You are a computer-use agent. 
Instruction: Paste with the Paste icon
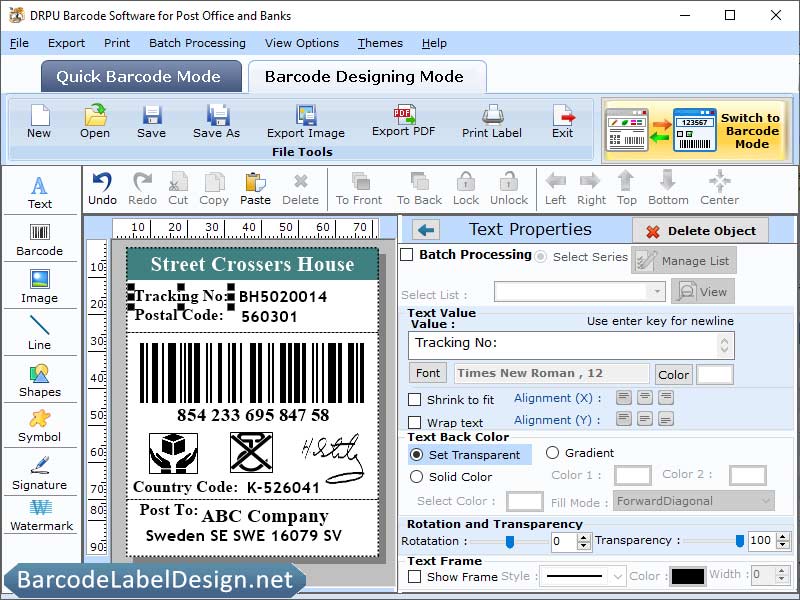[255, 189]
